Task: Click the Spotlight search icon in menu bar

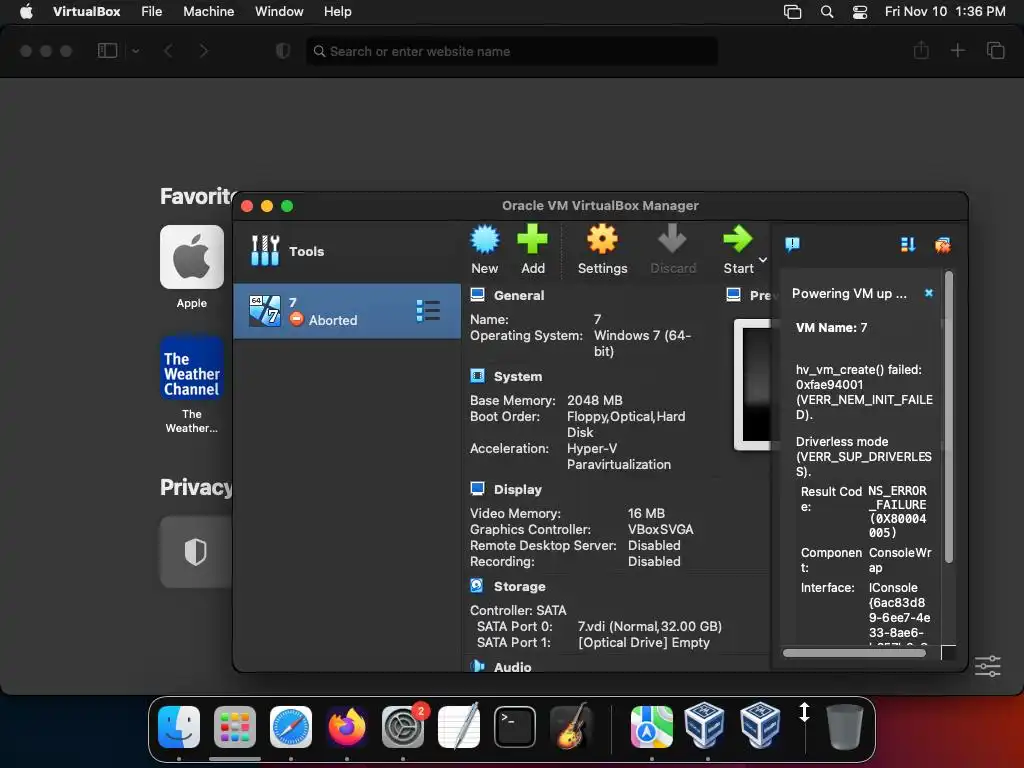Action: (827, 12)
